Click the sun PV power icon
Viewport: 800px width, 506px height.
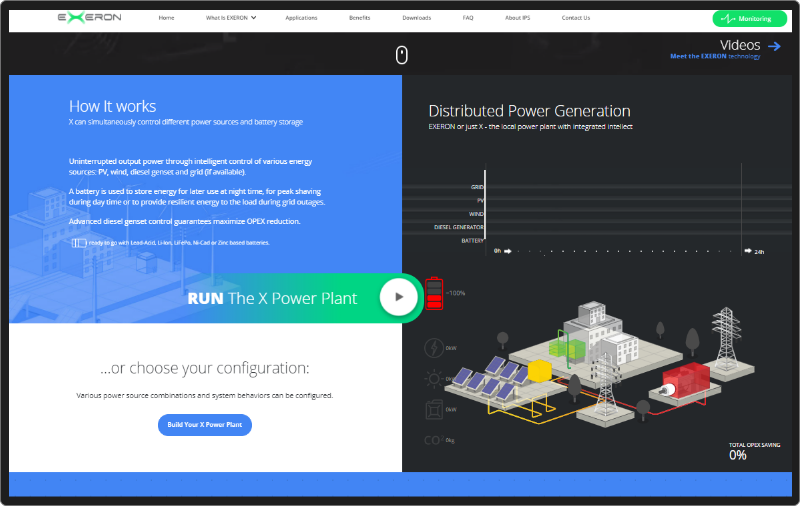(x=434, y=378)
